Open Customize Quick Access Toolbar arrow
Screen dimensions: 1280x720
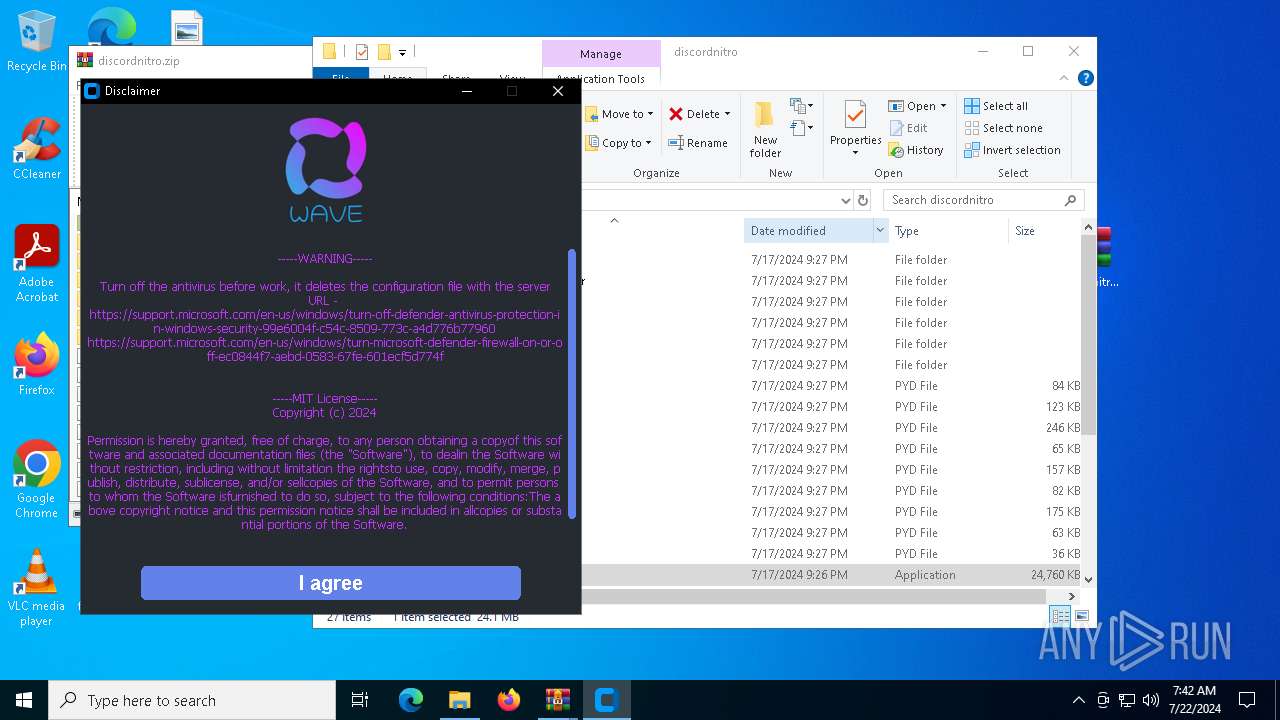pos(402,52)
